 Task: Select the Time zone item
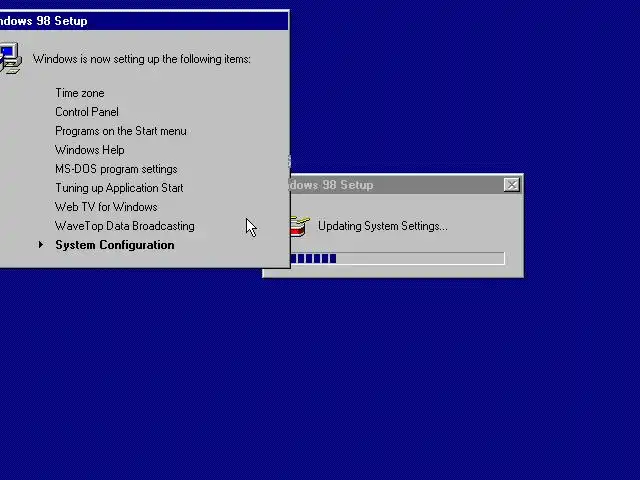(80, 93)
